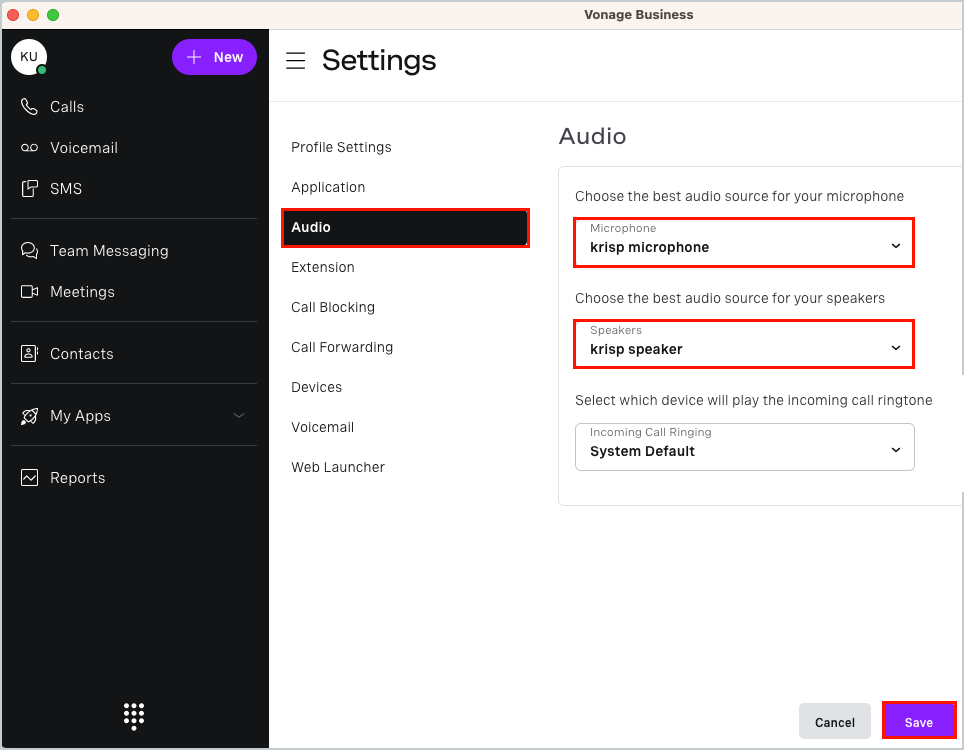
Task: Click the Incoming Call Ringing chevron arrow
Action: pyautogui.click(x=896, y=450)
